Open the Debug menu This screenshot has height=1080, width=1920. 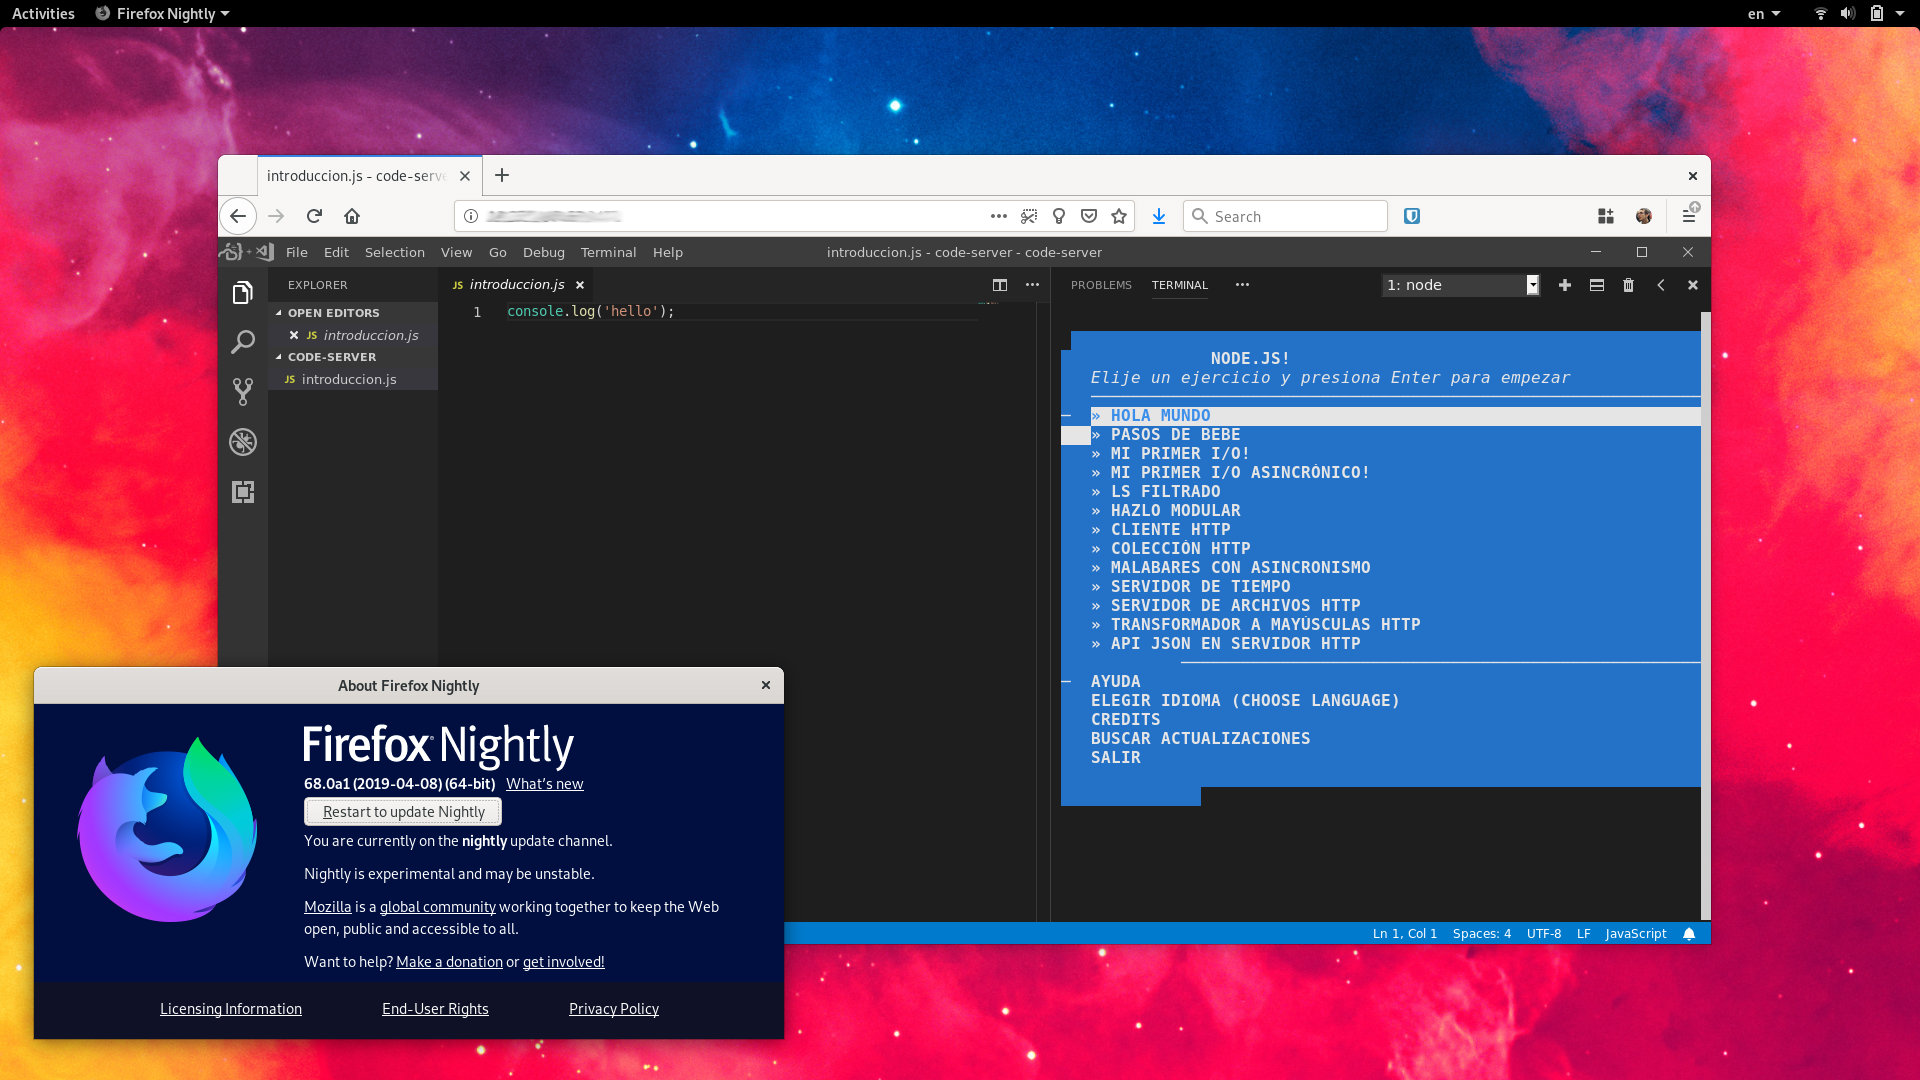tap(544, 253)
